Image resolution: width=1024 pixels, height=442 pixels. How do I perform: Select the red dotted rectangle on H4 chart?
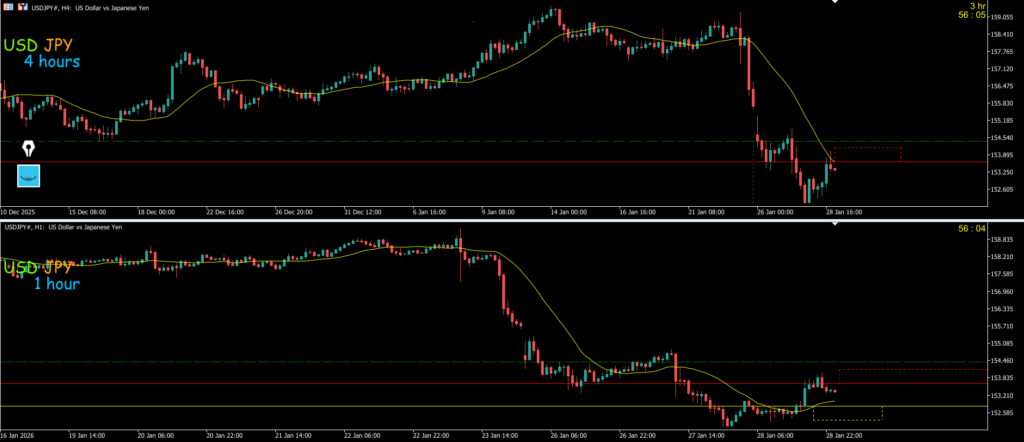click(x=867, y=154)
